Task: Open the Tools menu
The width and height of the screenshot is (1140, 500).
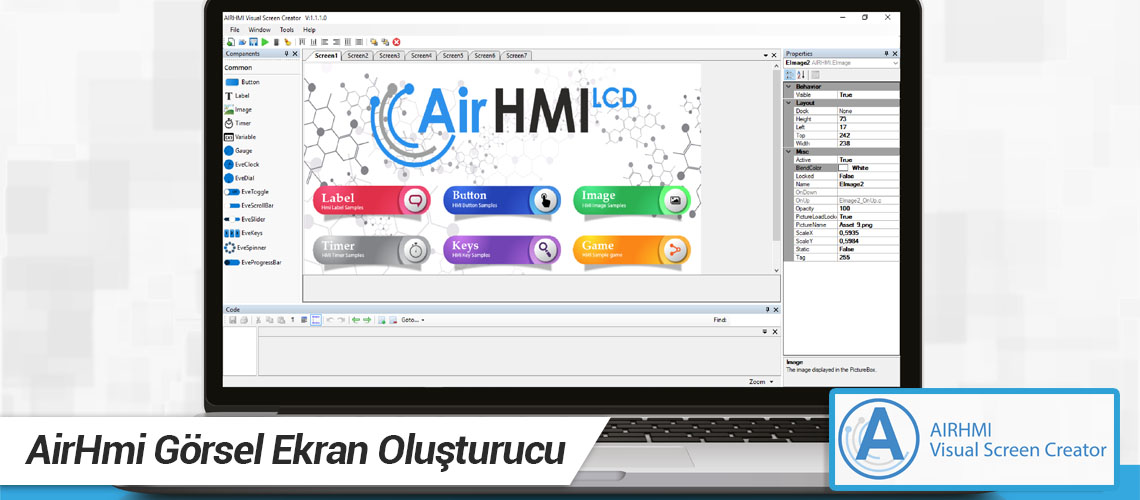Action: (286, 30)
